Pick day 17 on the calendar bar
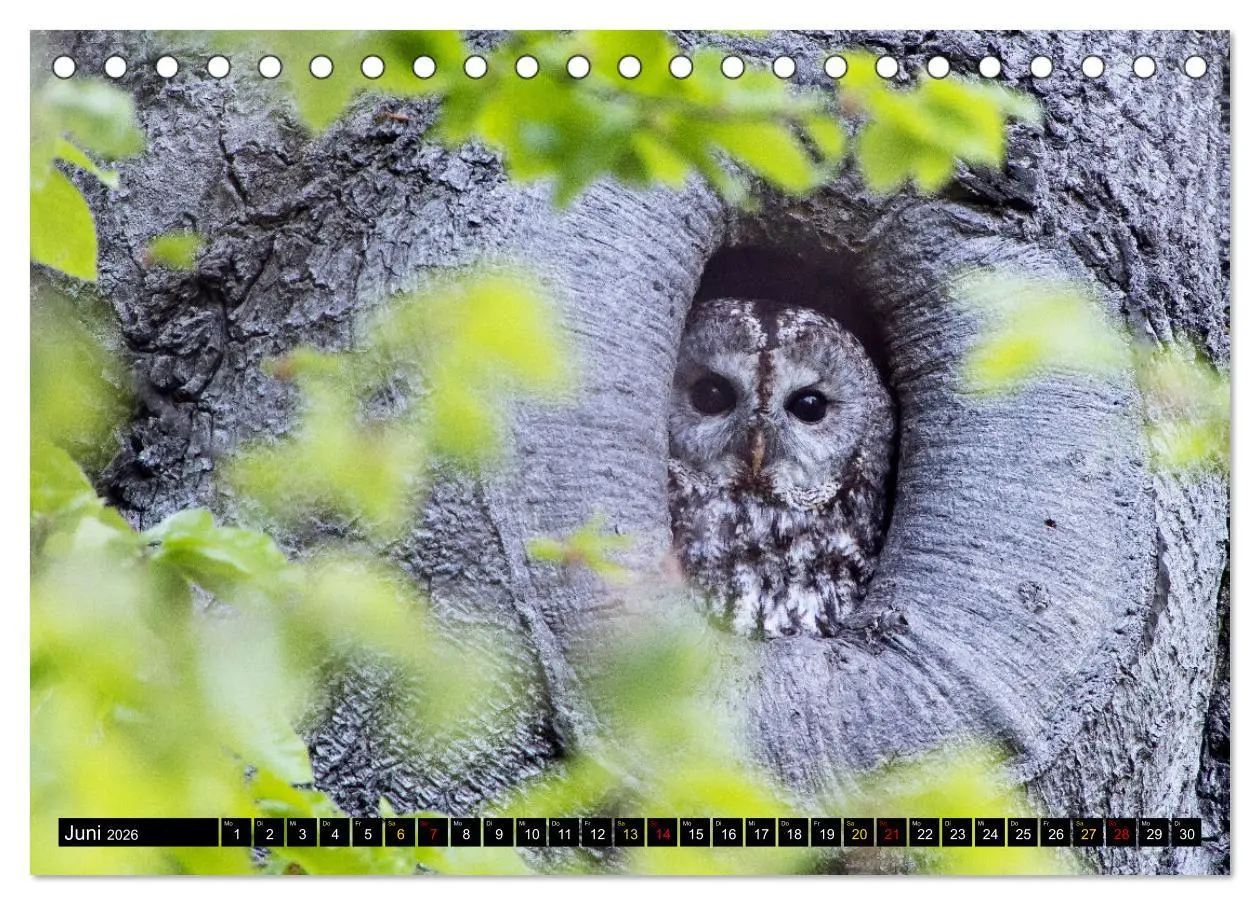Screen dimensions: 1260x905 pyautogui.click(x=761, y=833)
